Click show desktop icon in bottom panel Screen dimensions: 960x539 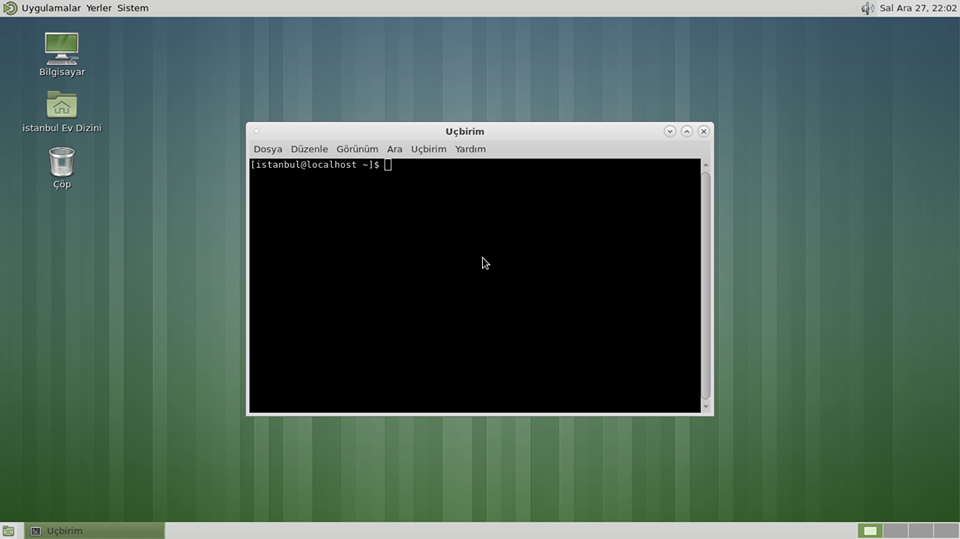pyautogui.click(x=8, y=531)
